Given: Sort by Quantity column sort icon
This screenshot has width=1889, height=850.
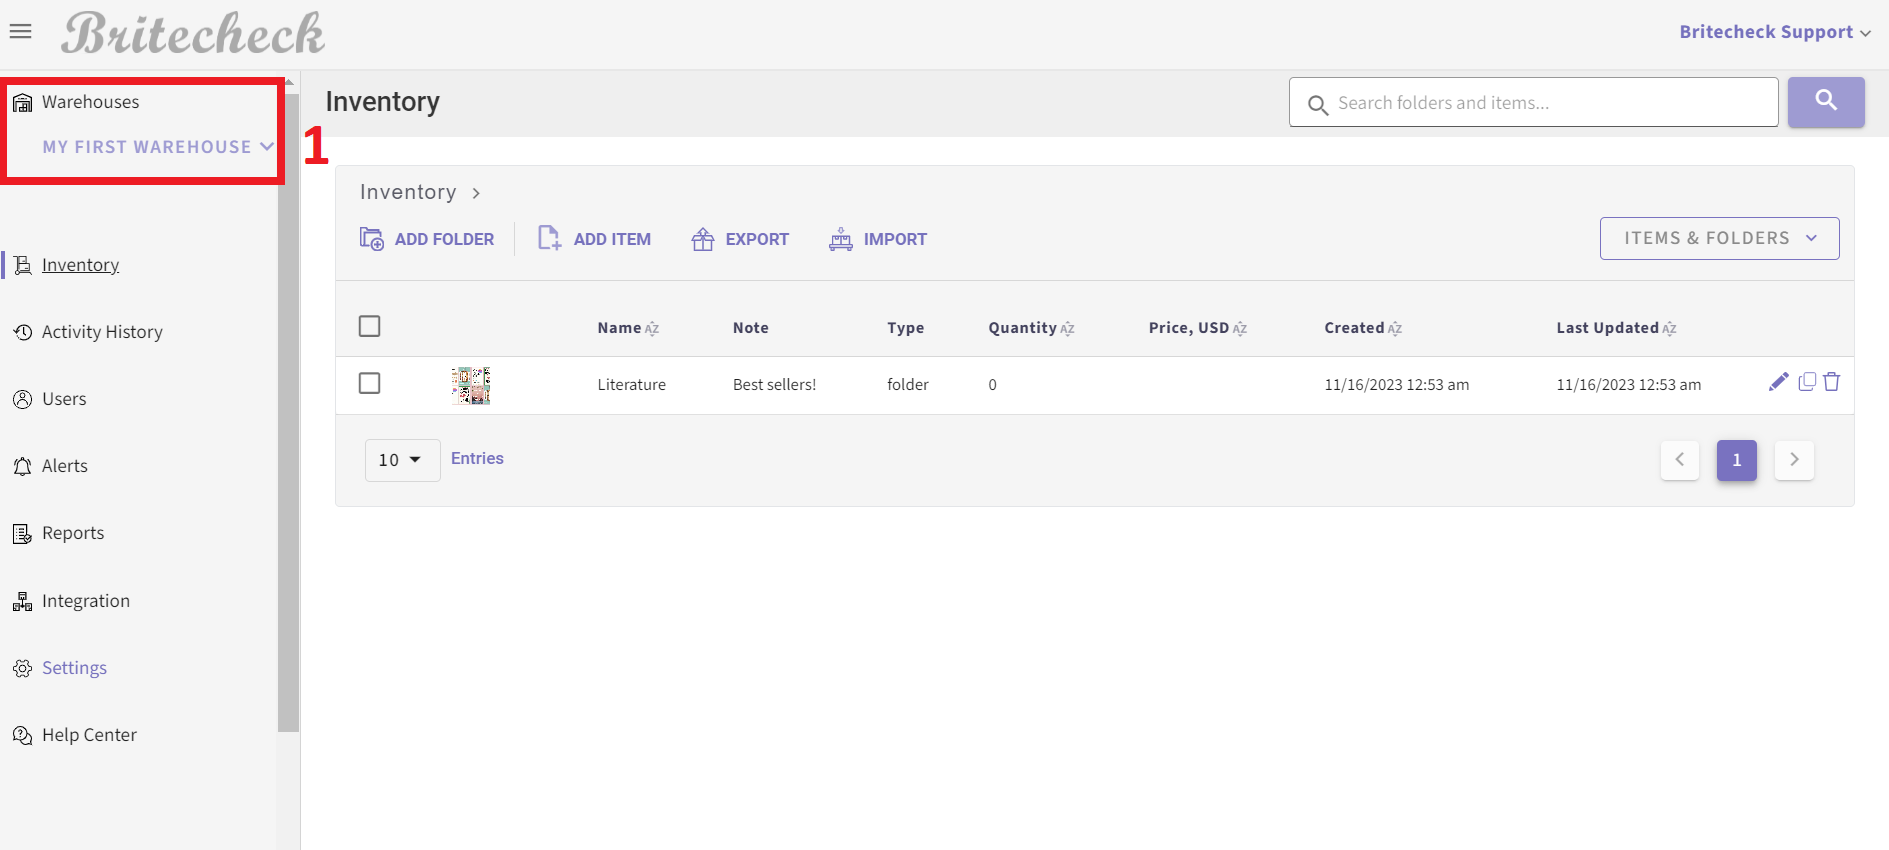Looking at the screenshot, I should [x=1067, y=329].
